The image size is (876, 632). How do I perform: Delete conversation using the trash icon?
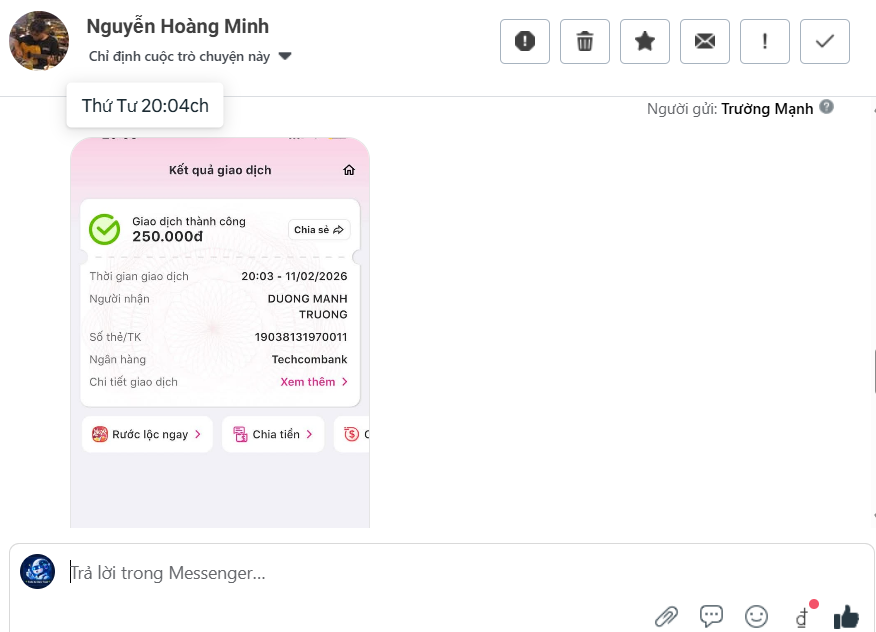(x=584, y=41)
